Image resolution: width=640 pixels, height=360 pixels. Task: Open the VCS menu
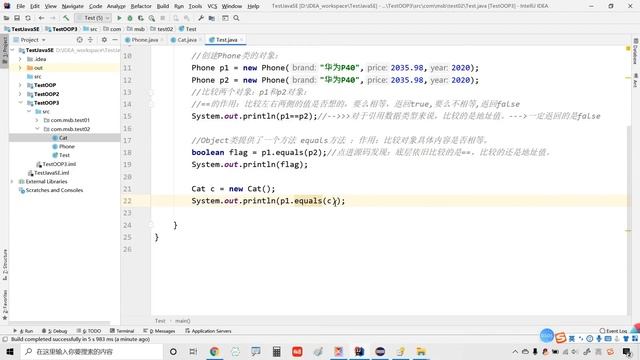[x=212, y=6]
